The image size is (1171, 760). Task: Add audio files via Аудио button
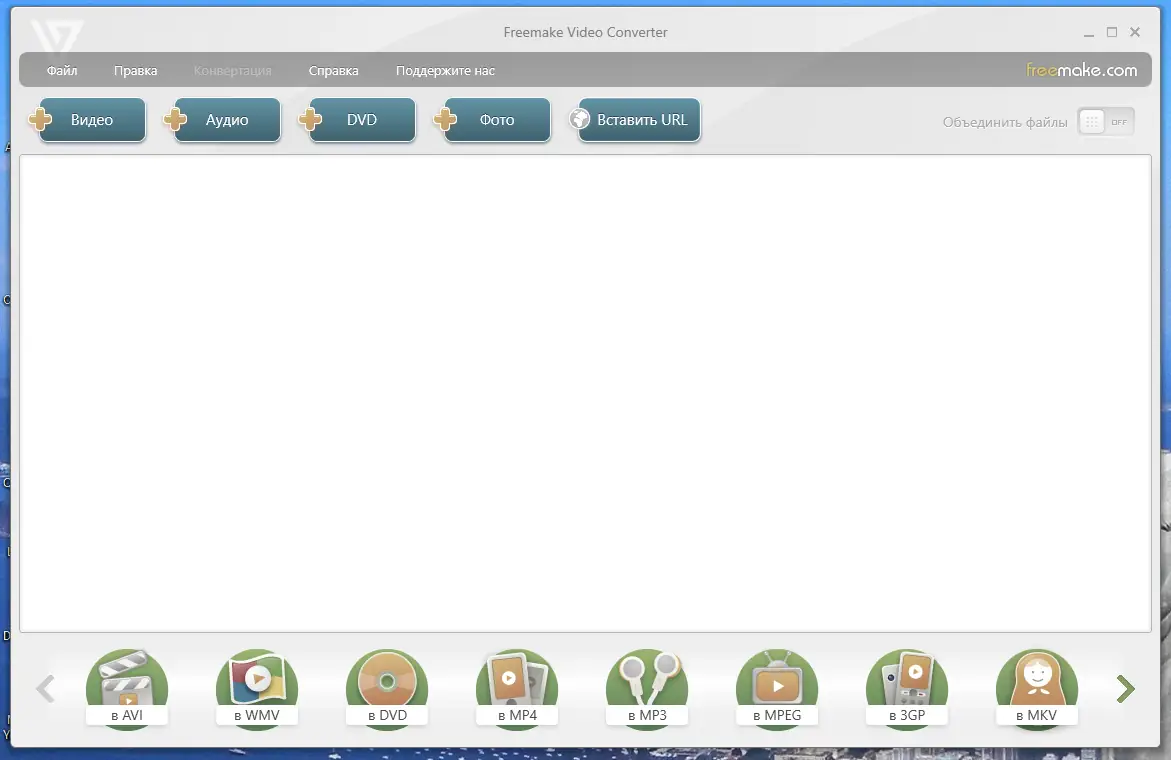223,119
